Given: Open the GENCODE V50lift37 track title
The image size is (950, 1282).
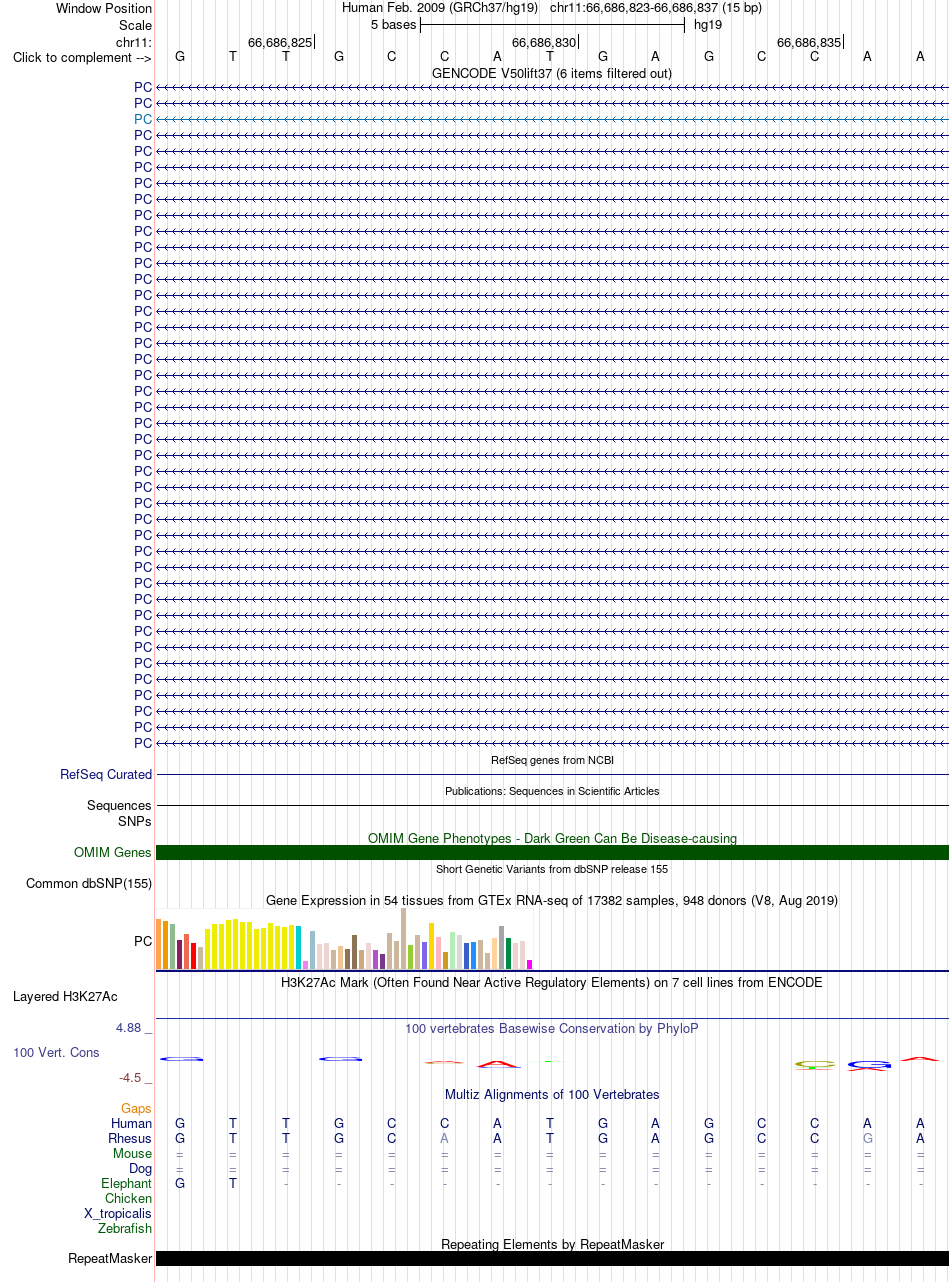Looking at the screenshot, I should coord(552,73).
